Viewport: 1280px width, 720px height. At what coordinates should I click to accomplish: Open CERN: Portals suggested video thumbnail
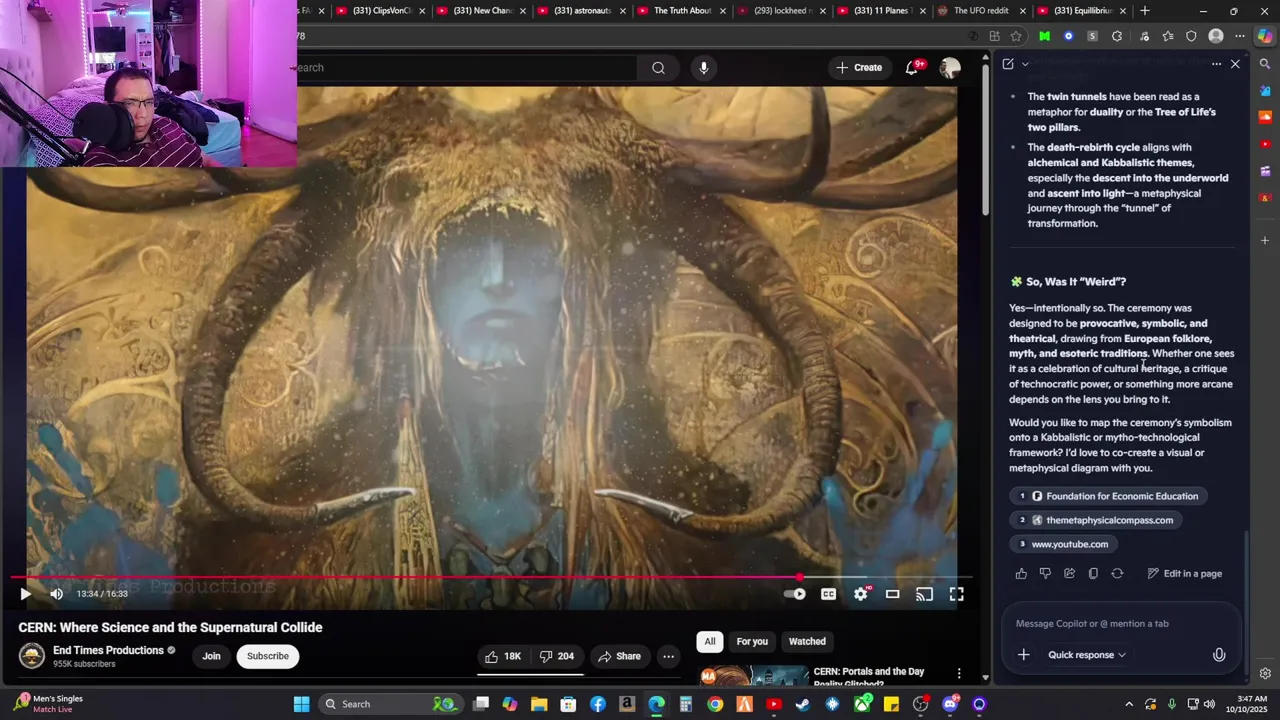tap(753, 675)
